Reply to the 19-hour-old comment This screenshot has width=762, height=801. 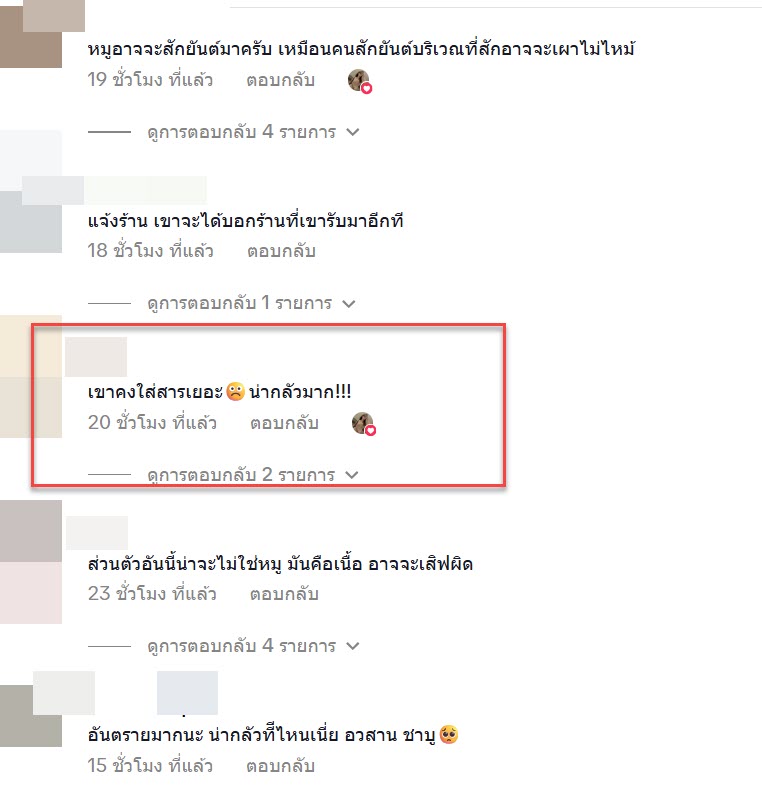280,80
